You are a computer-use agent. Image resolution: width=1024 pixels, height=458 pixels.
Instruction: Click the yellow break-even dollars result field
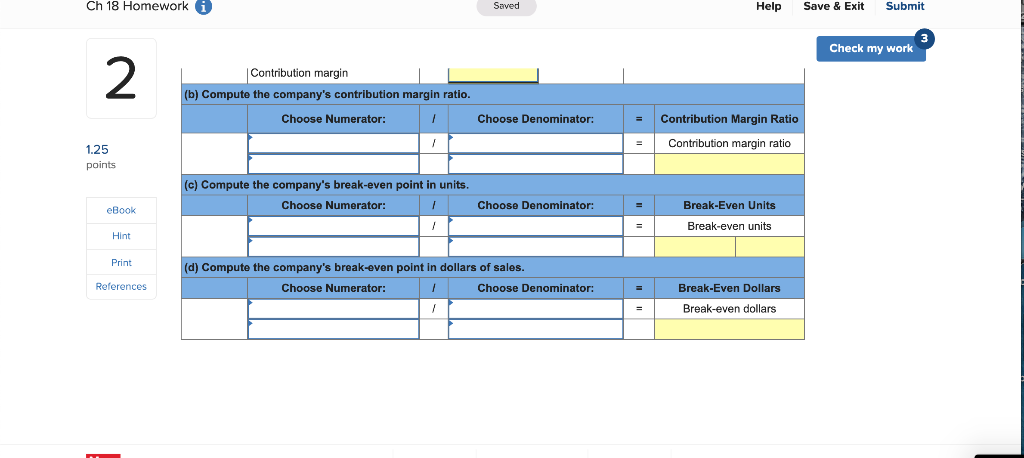(x=729, y=329)
